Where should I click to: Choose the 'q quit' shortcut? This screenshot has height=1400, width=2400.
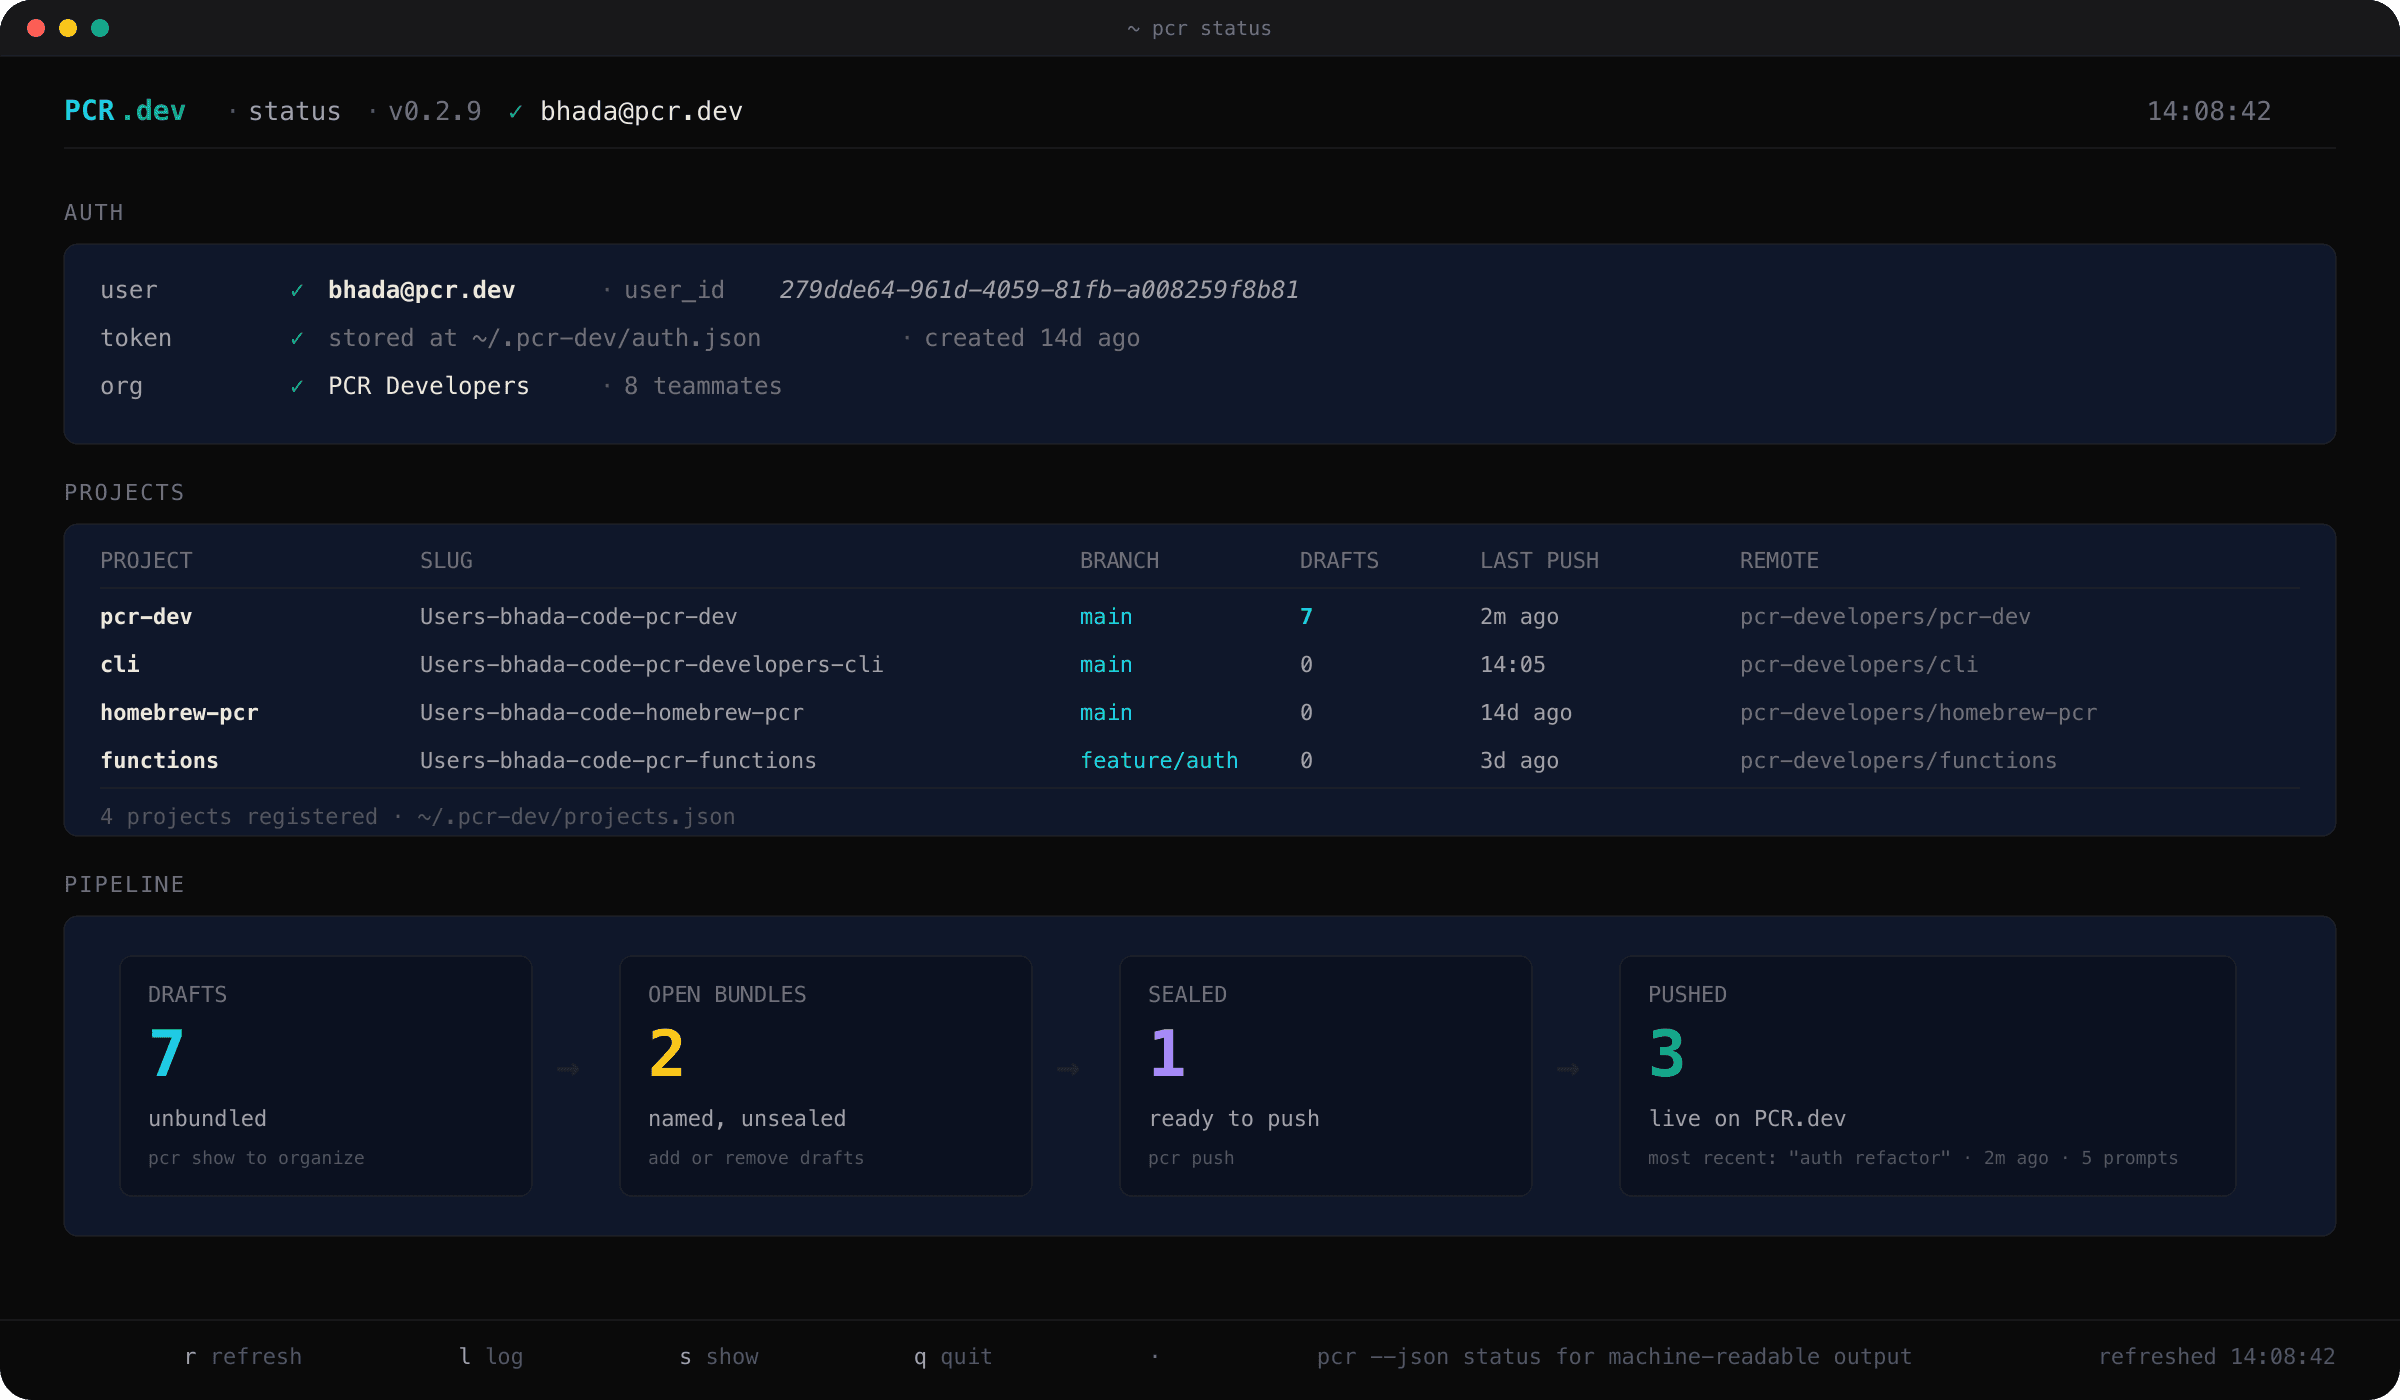point(953,1357)
